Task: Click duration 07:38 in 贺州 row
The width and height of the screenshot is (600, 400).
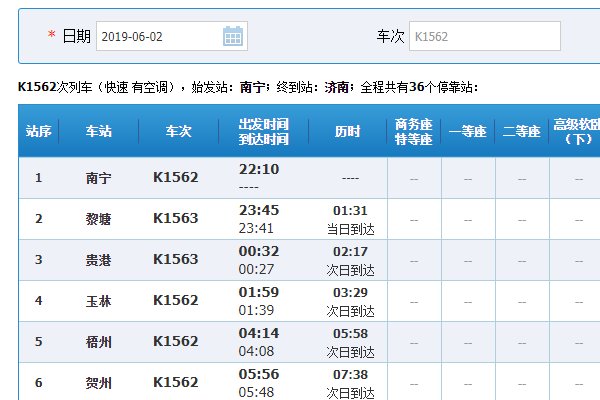Action: 350,374
